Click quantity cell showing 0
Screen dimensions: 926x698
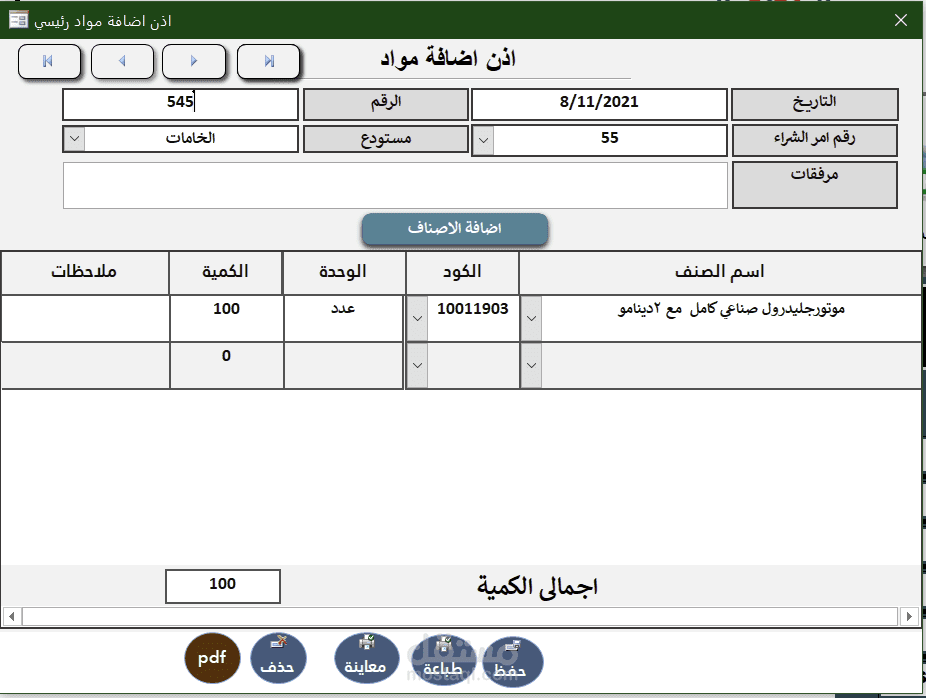pyautogui.click(x=227, y=366)
